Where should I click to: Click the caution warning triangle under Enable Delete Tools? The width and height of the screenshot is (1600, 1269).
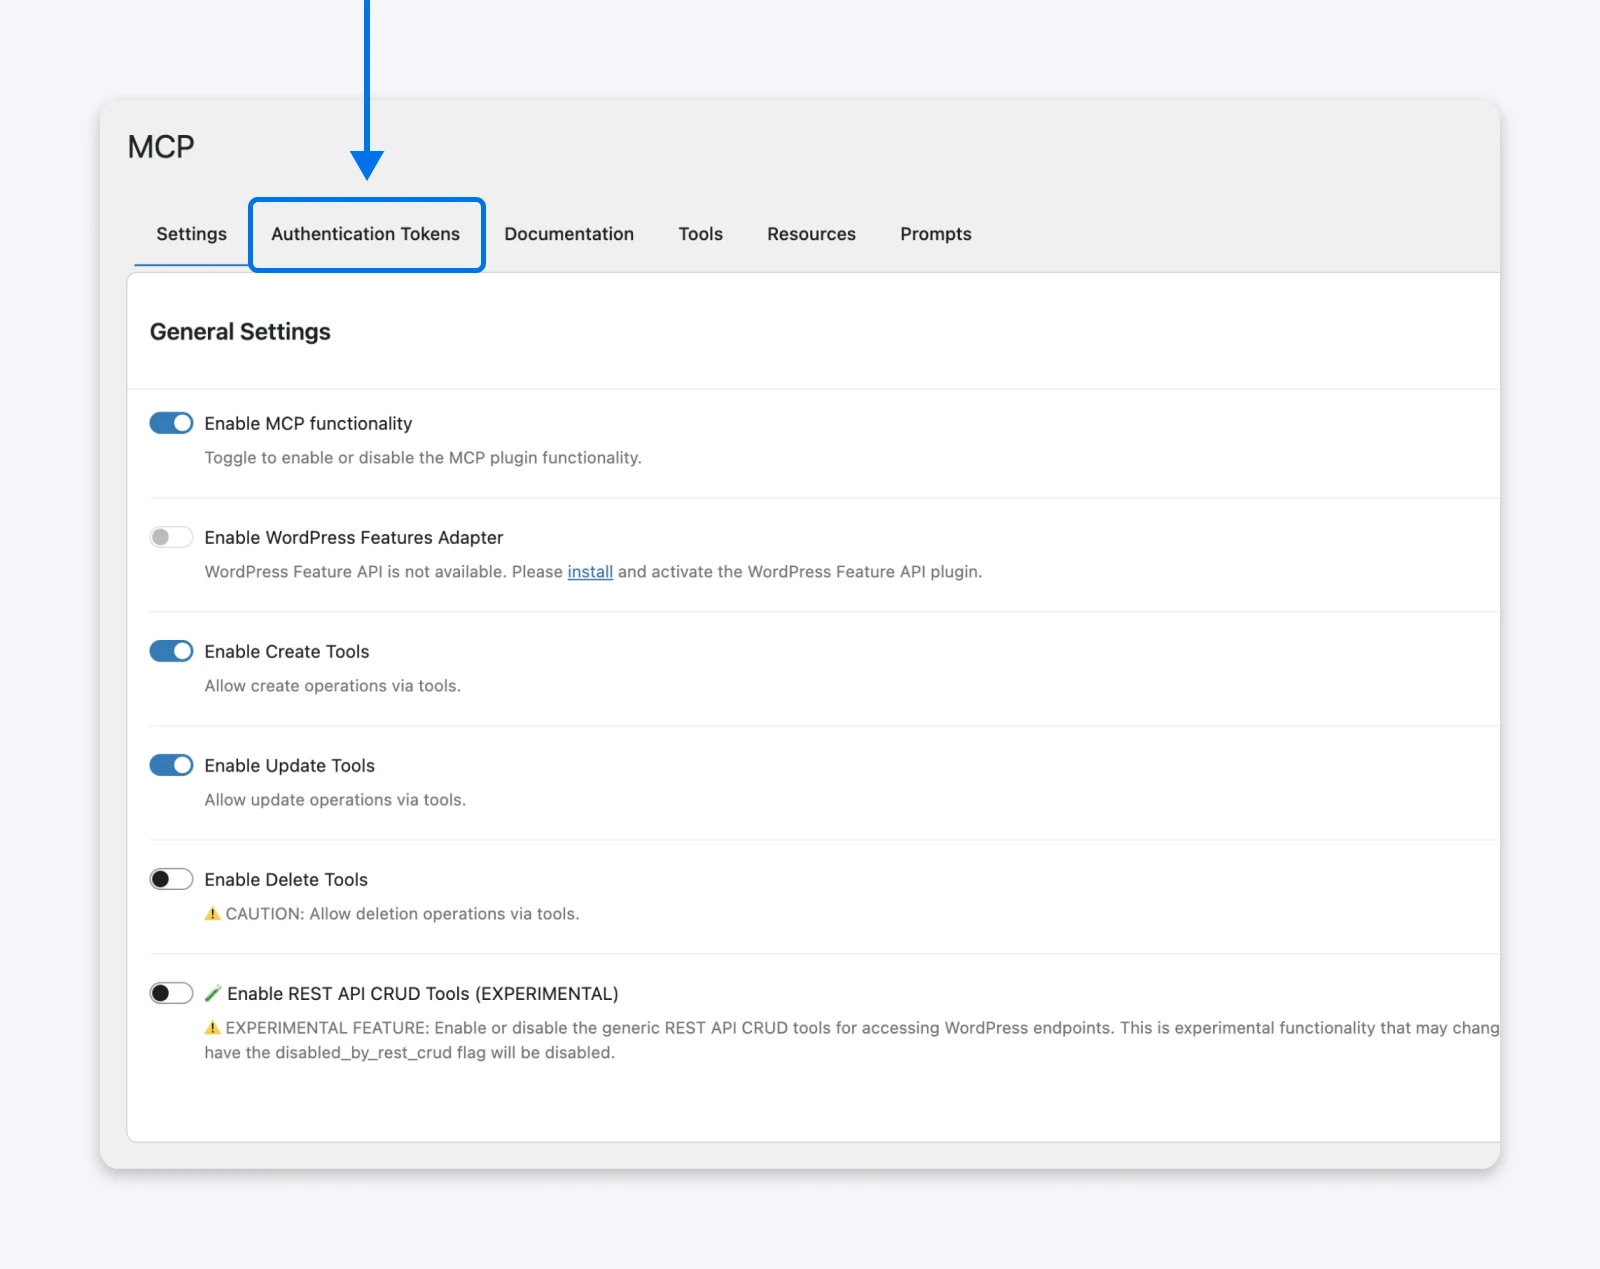click(x=212, y=913)
